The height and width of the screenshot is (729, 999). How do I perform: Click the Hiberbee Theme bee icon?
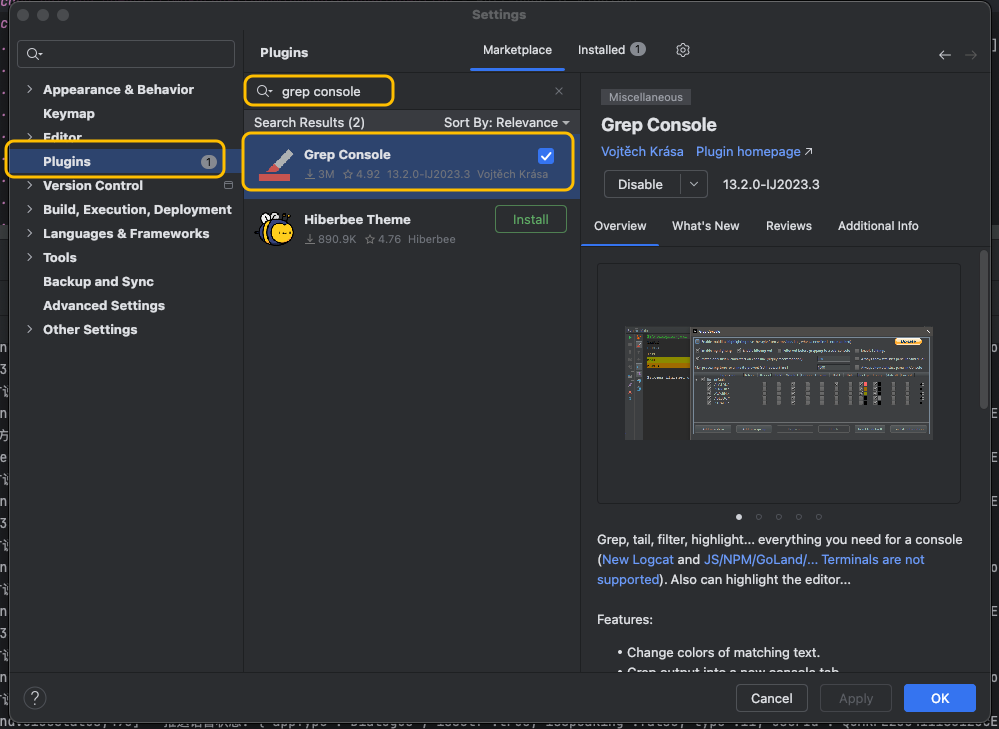[x=275, y=229]
